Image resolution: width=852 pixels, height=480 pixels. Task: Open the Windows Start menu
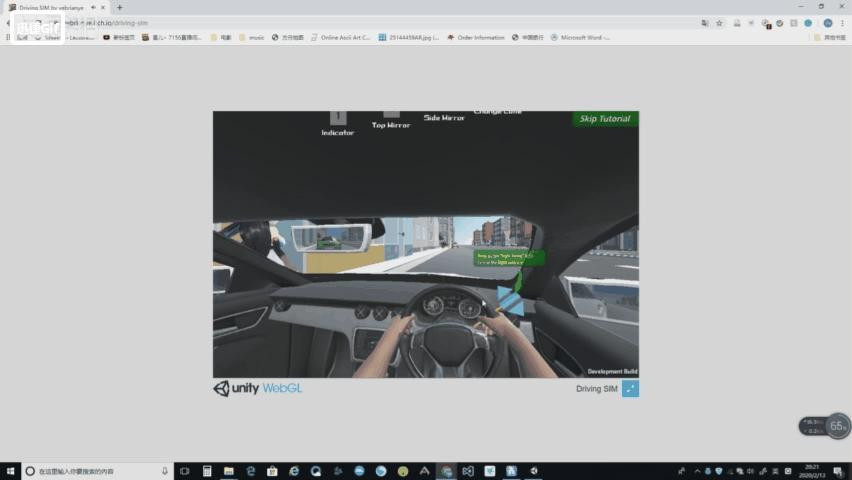click(10, 471)
